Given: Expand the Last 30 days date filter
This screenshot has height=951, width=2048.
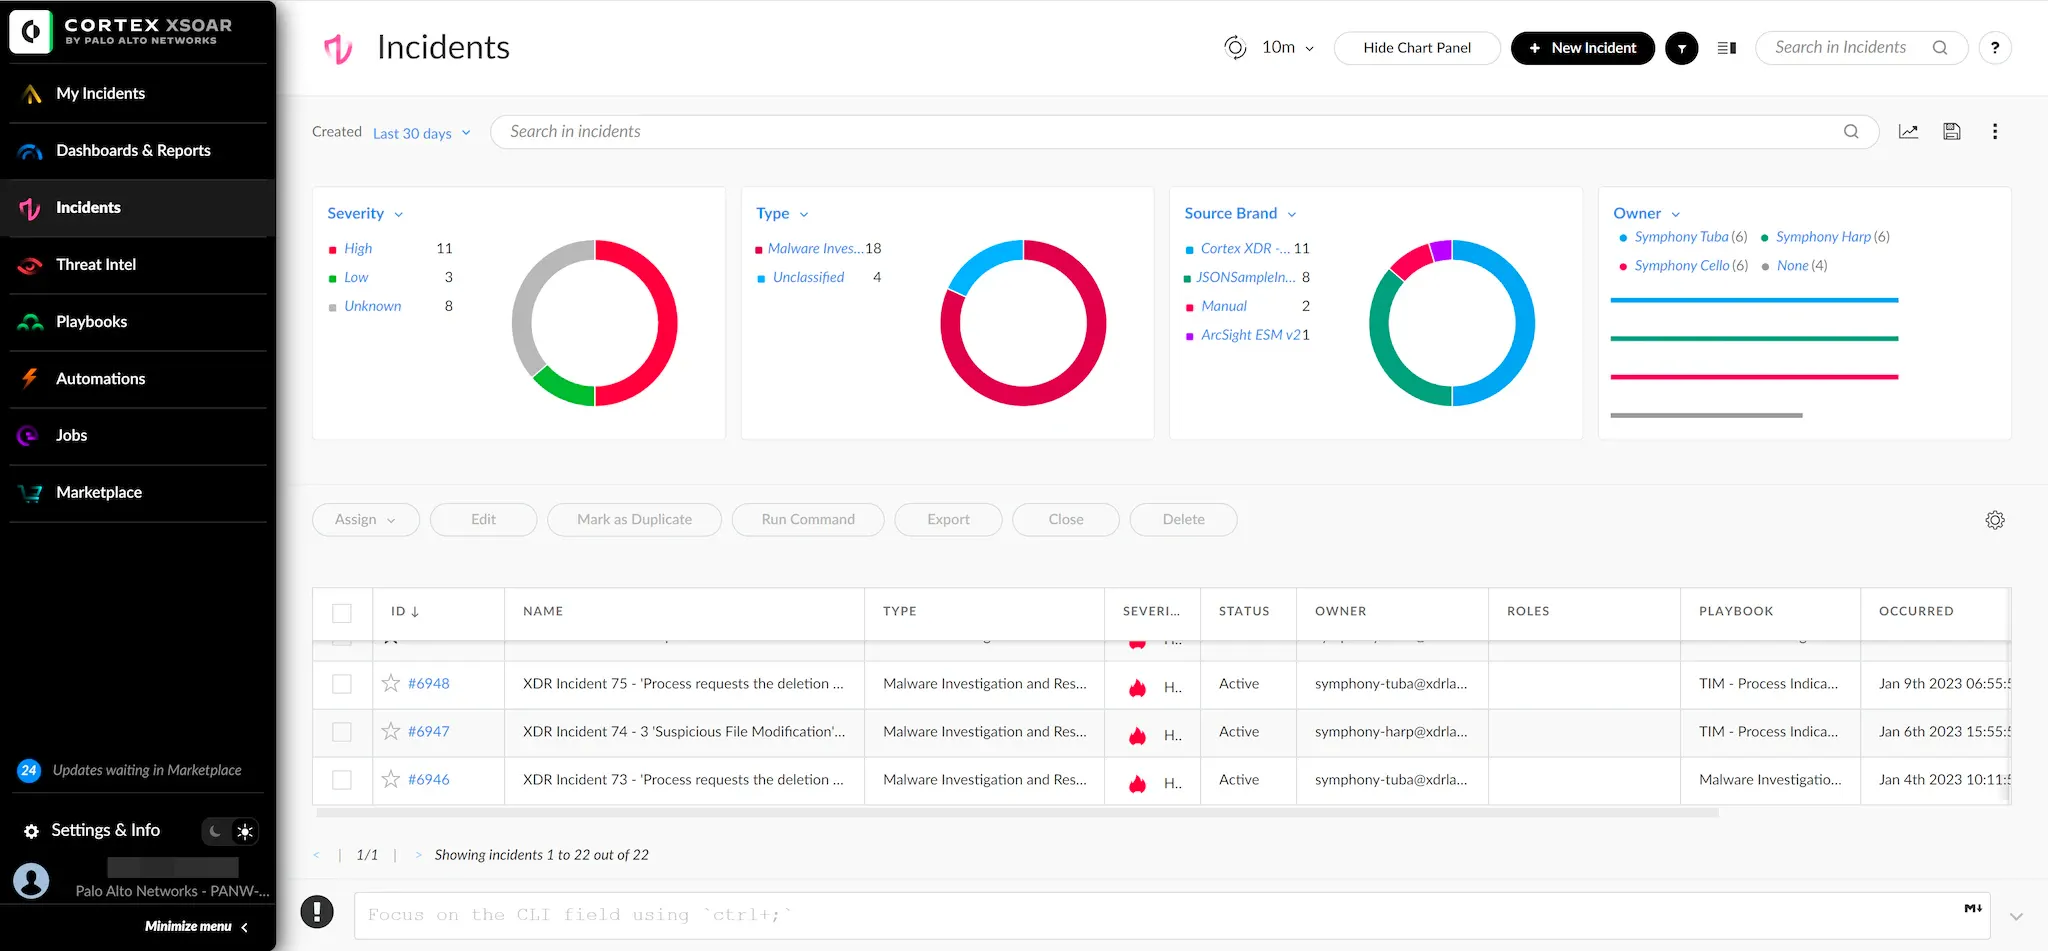Looking at the screenshot, I should pyautogui.click(x=421, y=133).
